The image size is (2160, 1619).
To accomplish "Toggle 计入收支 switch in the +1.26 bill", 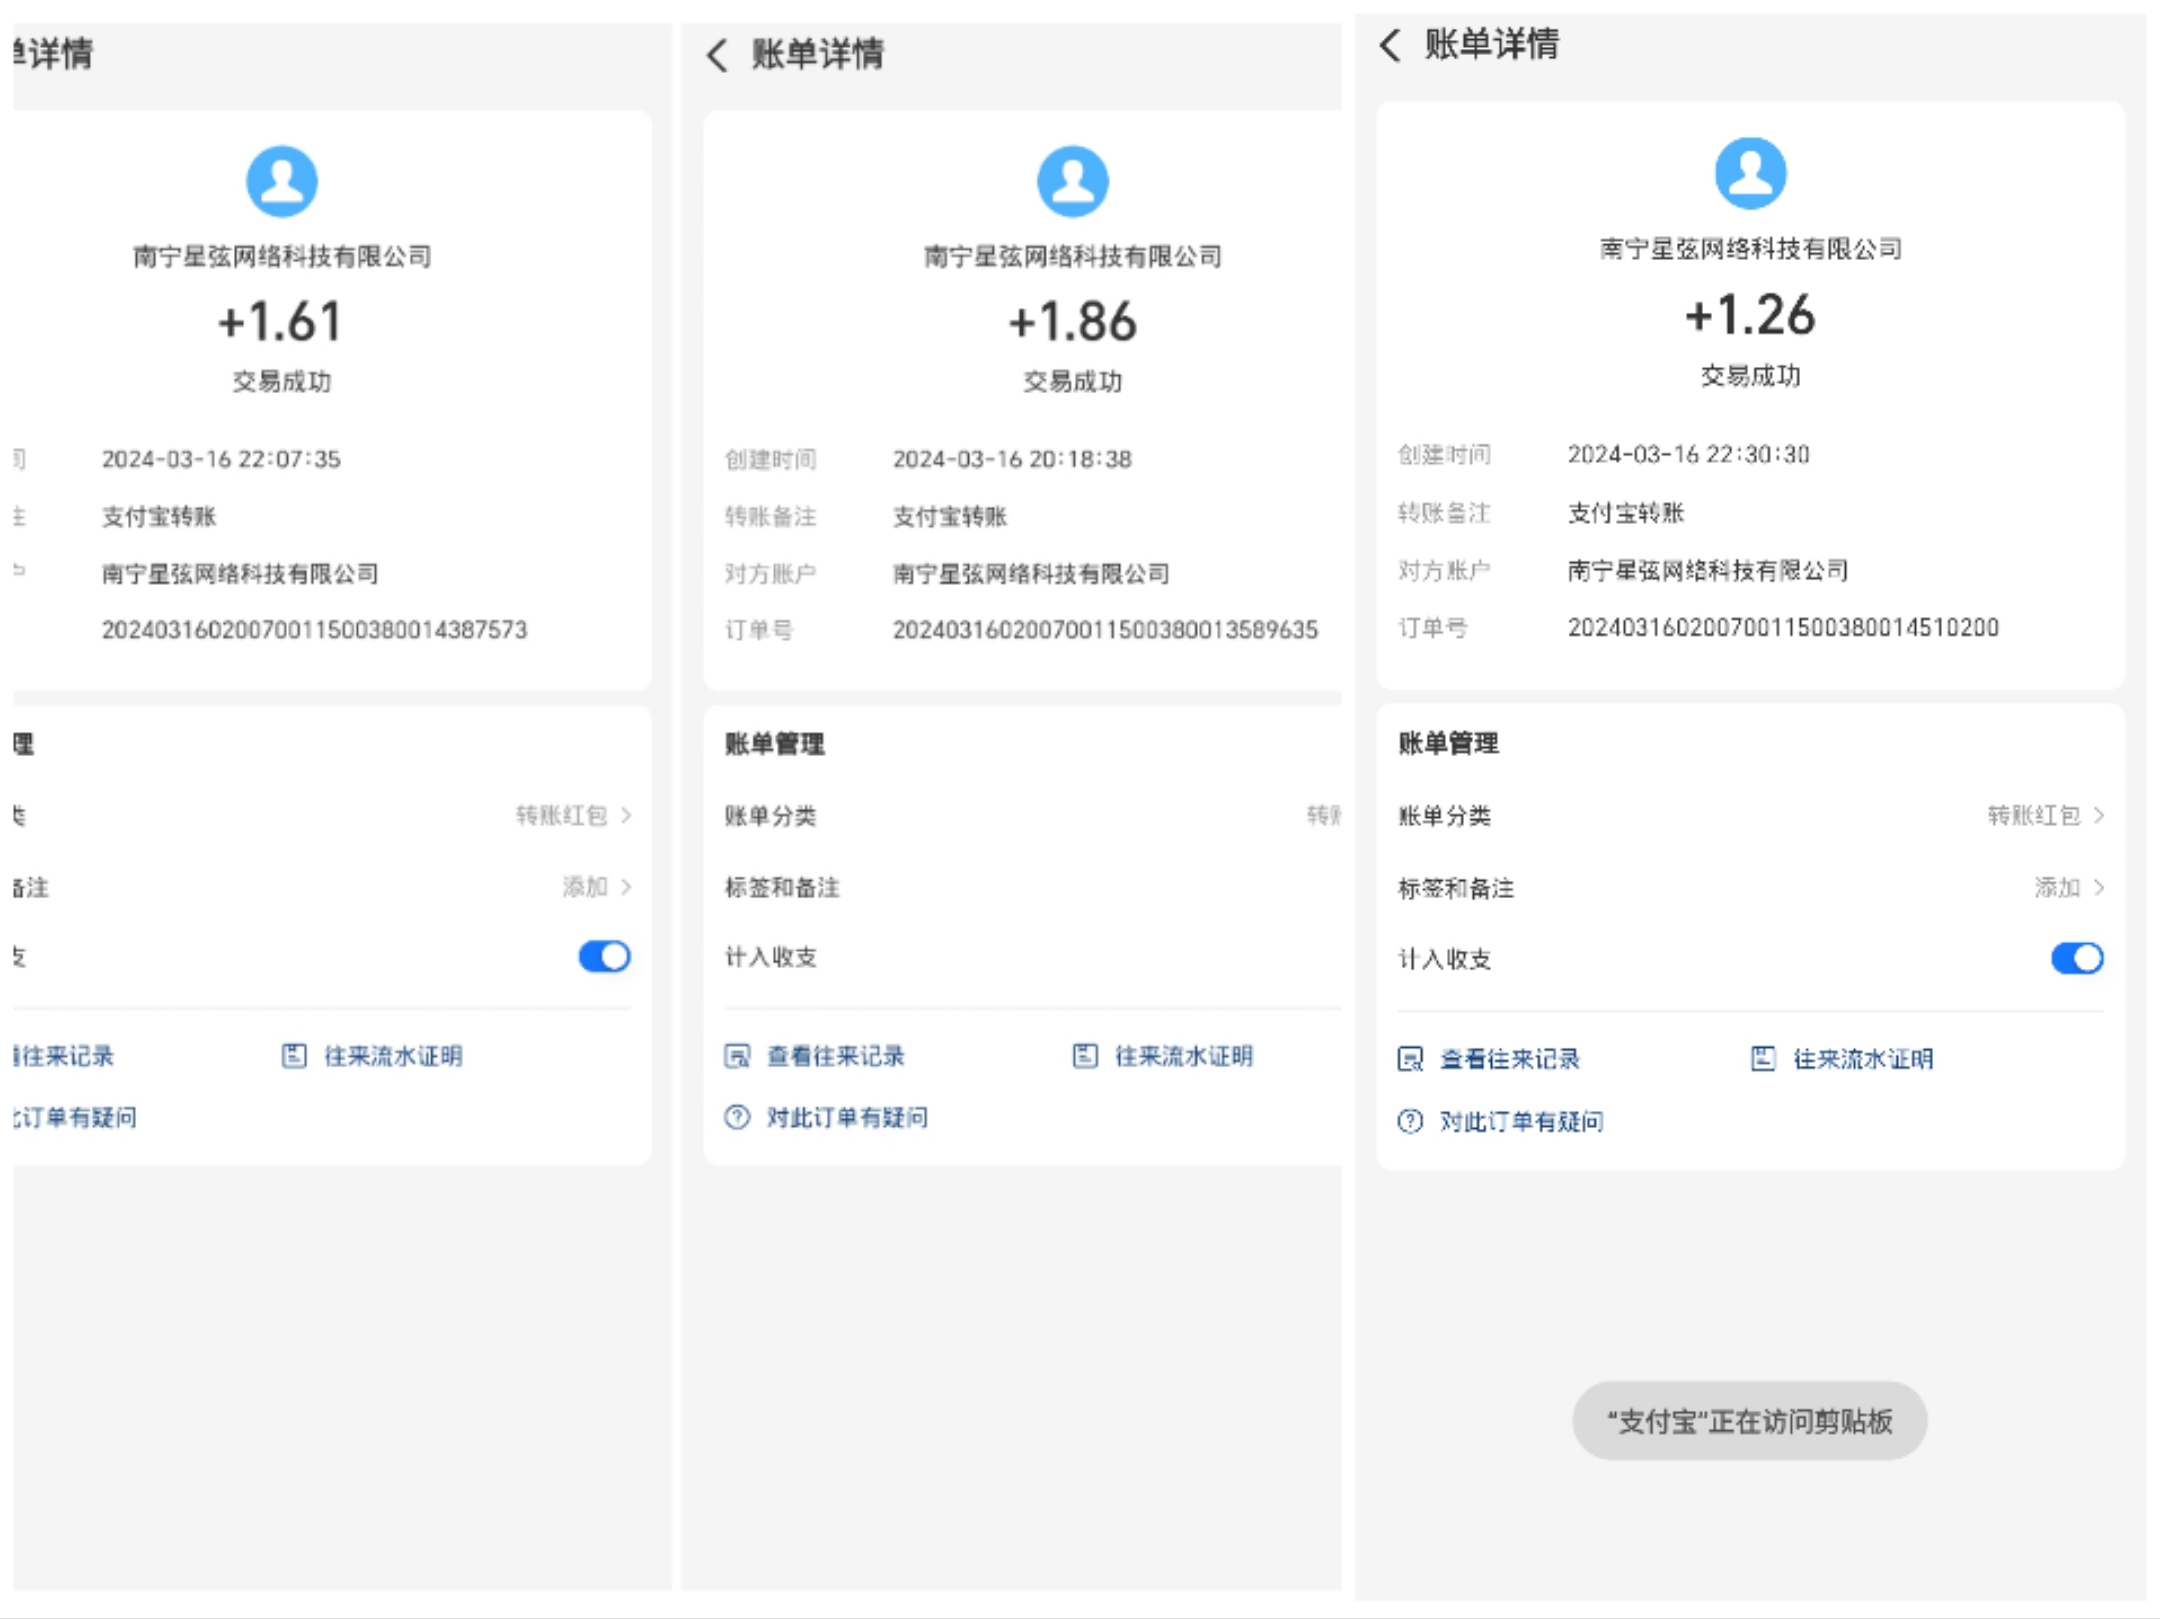I will (2077, 958).
